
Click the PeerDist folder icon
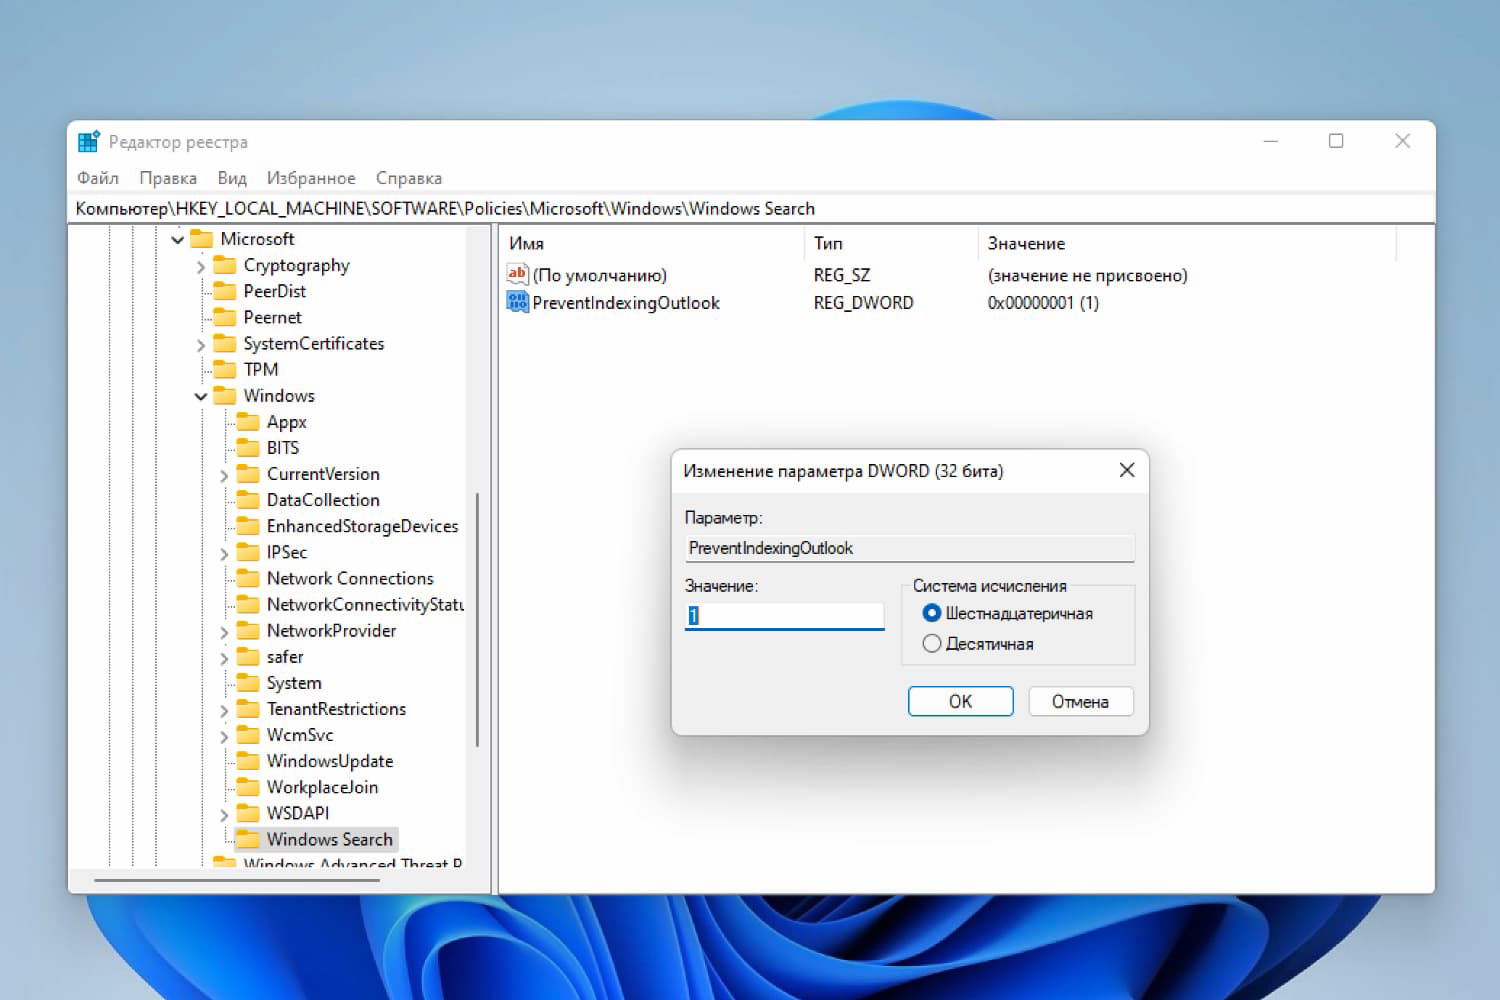[x=225, y=291]
